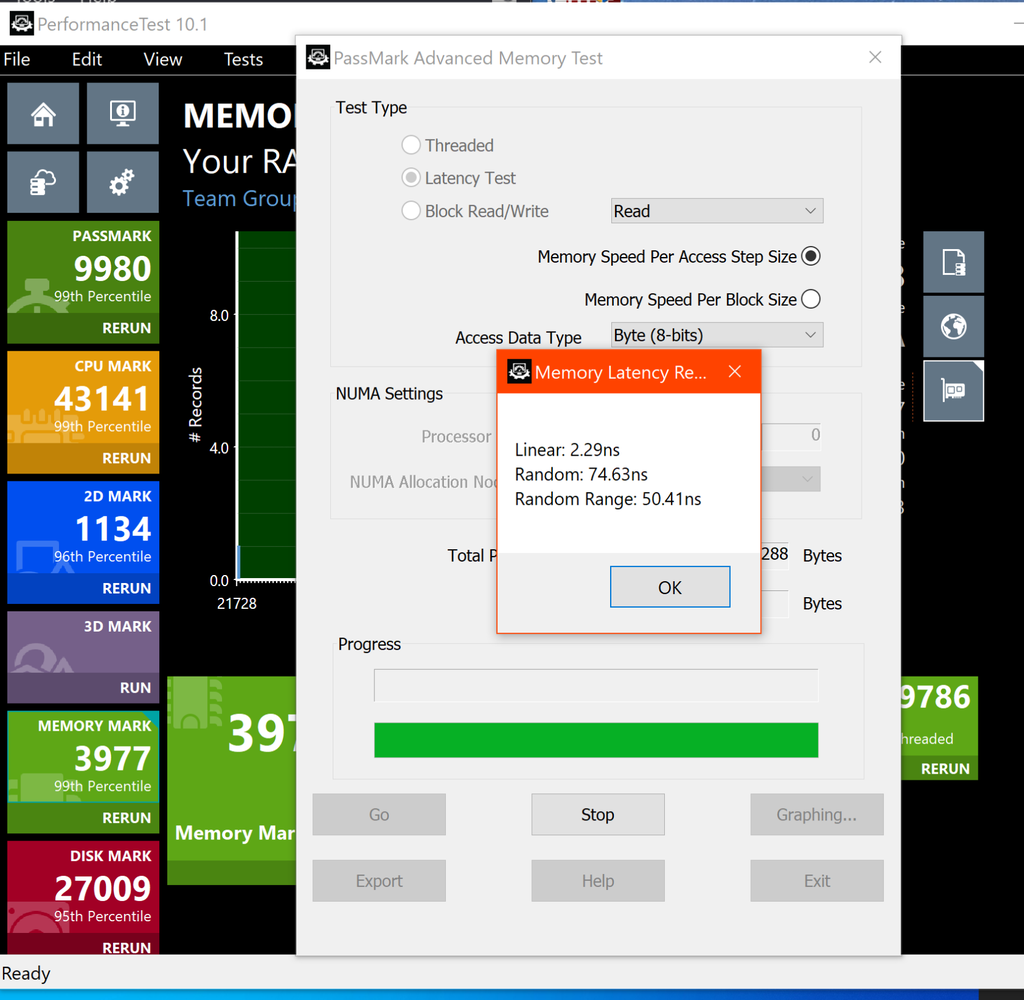
Task: Choose Memory Speed Per Block Size
Action: click(x=810, y=299)
